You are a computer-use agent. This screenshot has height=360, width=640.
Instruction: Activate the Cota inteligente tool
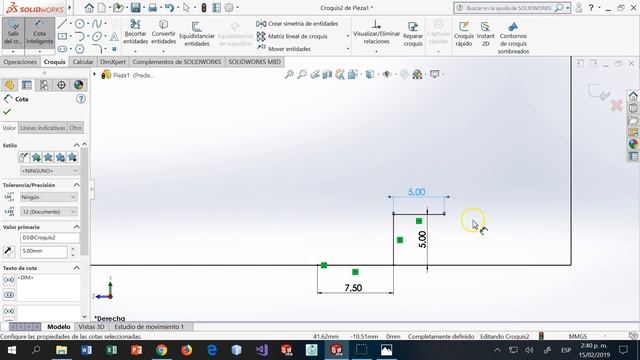40,33
